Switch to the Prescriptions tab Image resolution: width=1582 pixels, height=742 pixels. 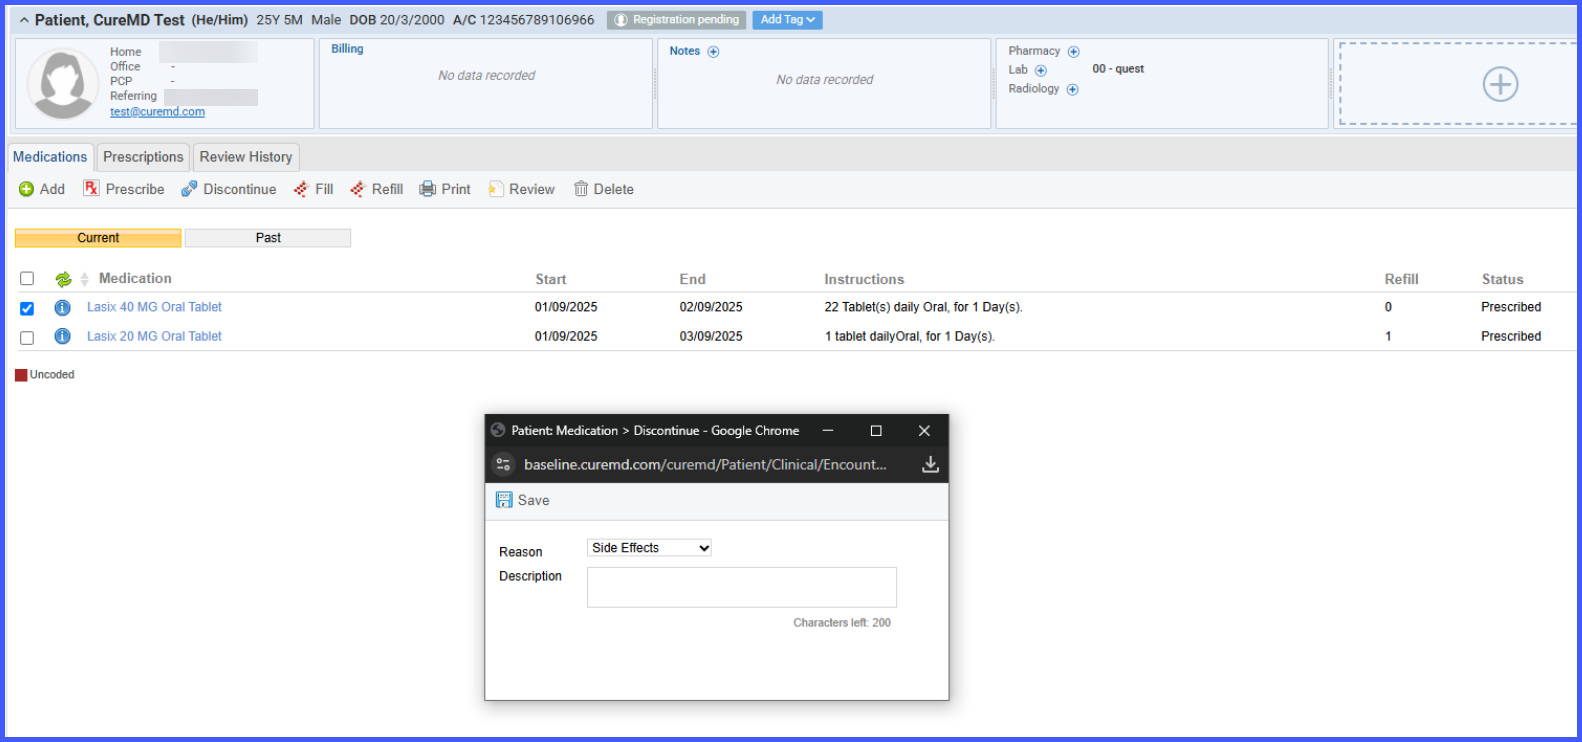click(x=143, y=157)
